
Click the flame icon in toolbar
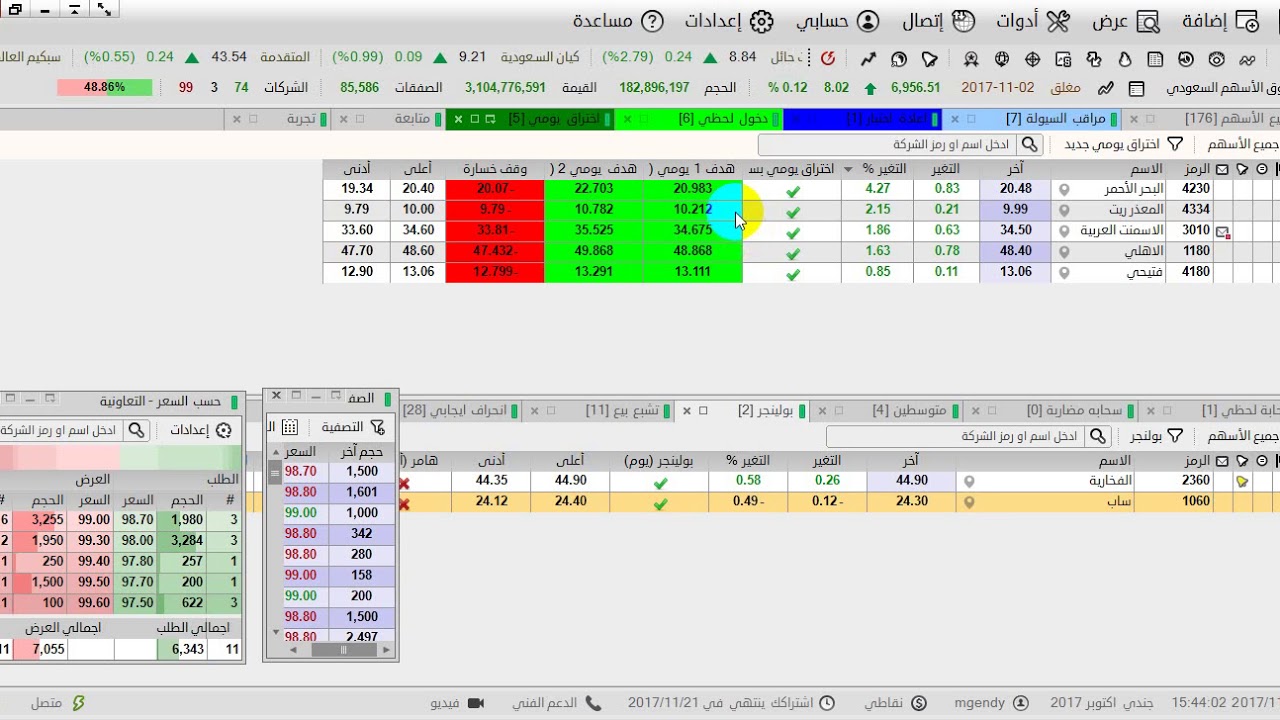(1124, 59)
